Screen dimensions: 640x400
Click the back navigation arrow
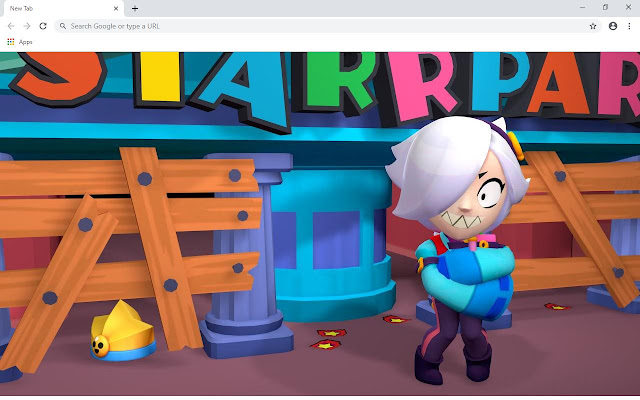(x=11, y=26)
